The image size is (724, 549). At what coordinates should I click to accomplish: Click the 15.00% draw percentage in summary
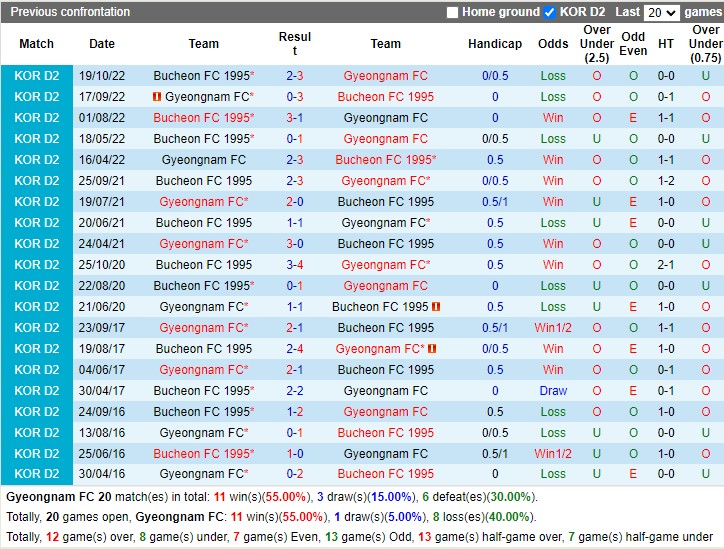click(x=392, y=497)
